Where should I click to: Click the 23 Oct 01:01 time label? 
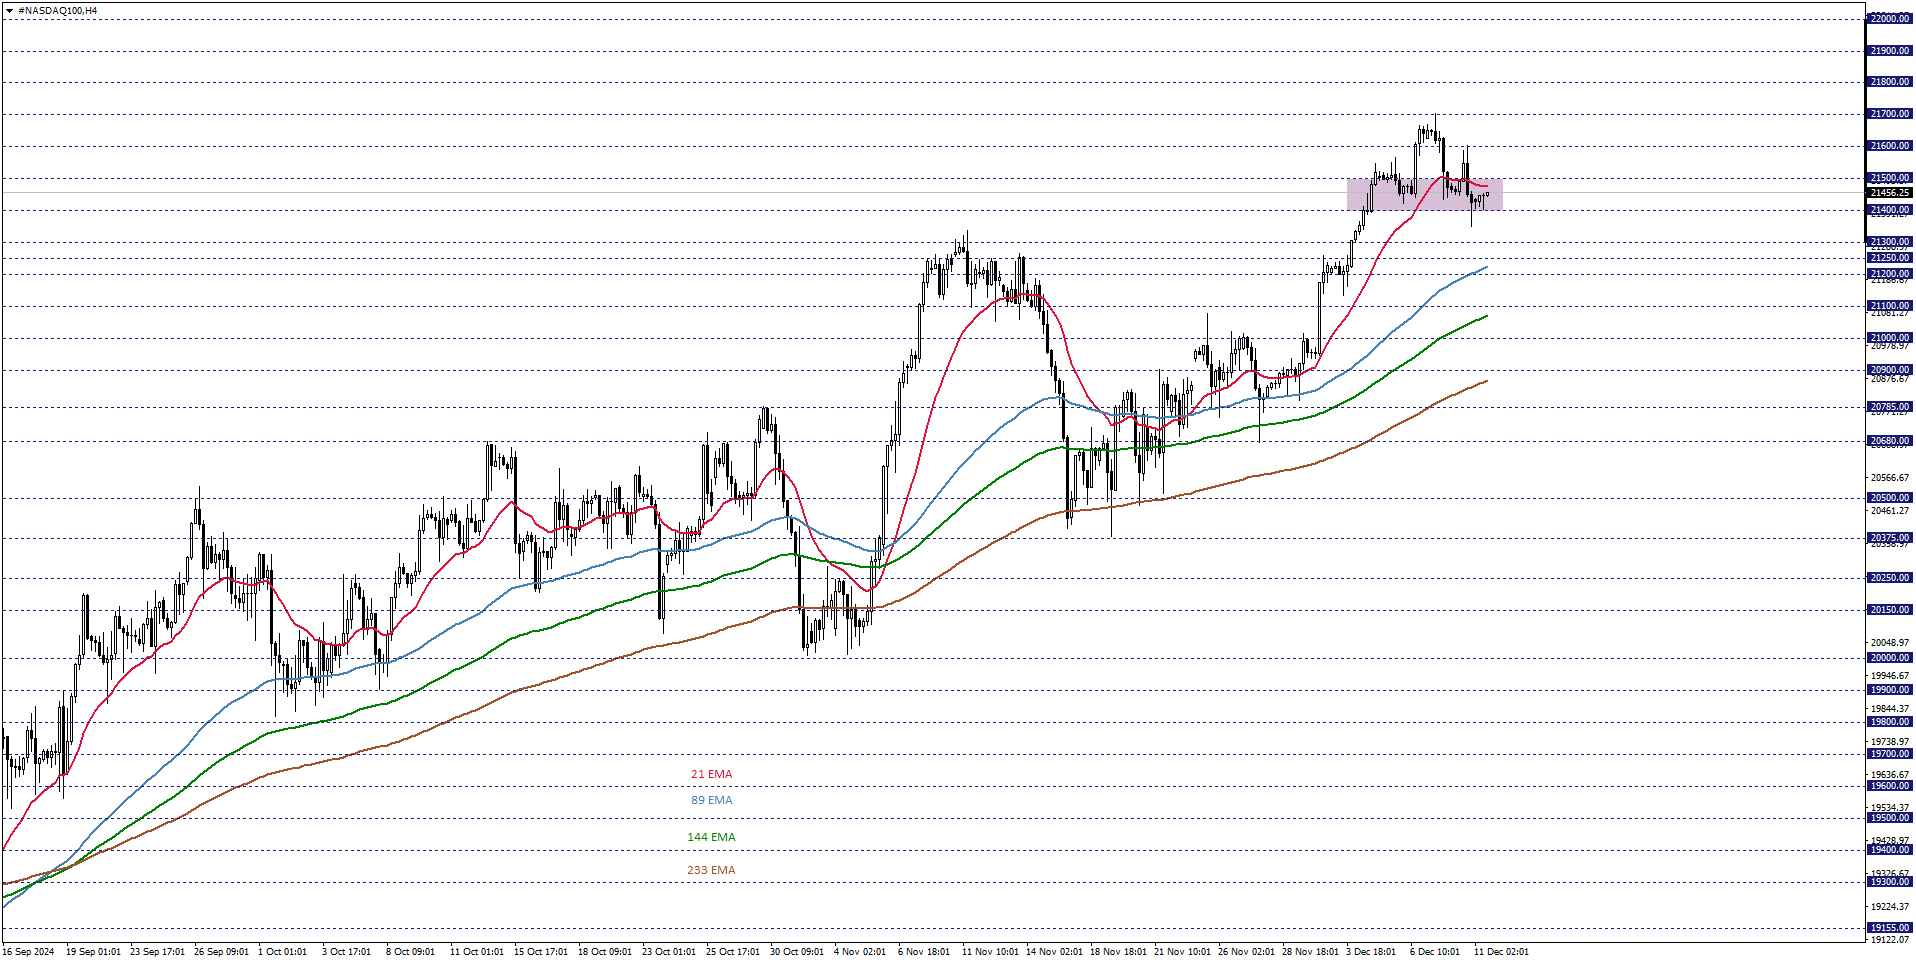click(669, 952)
